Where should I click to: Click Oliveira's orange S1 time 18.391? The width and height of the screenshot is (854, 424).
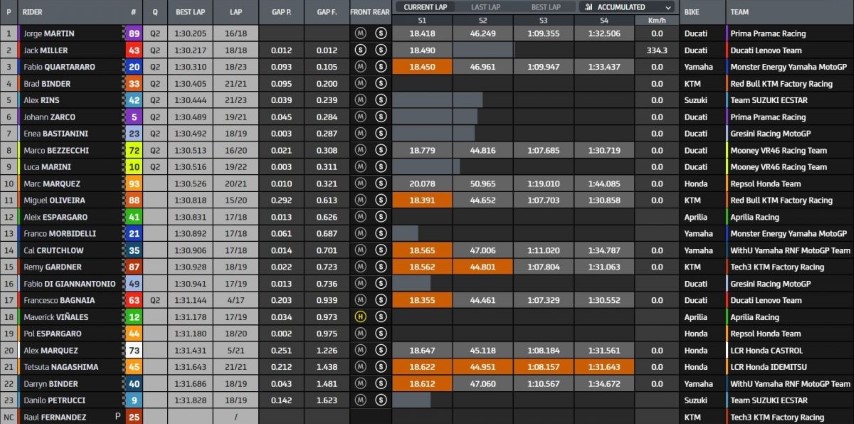422,200
